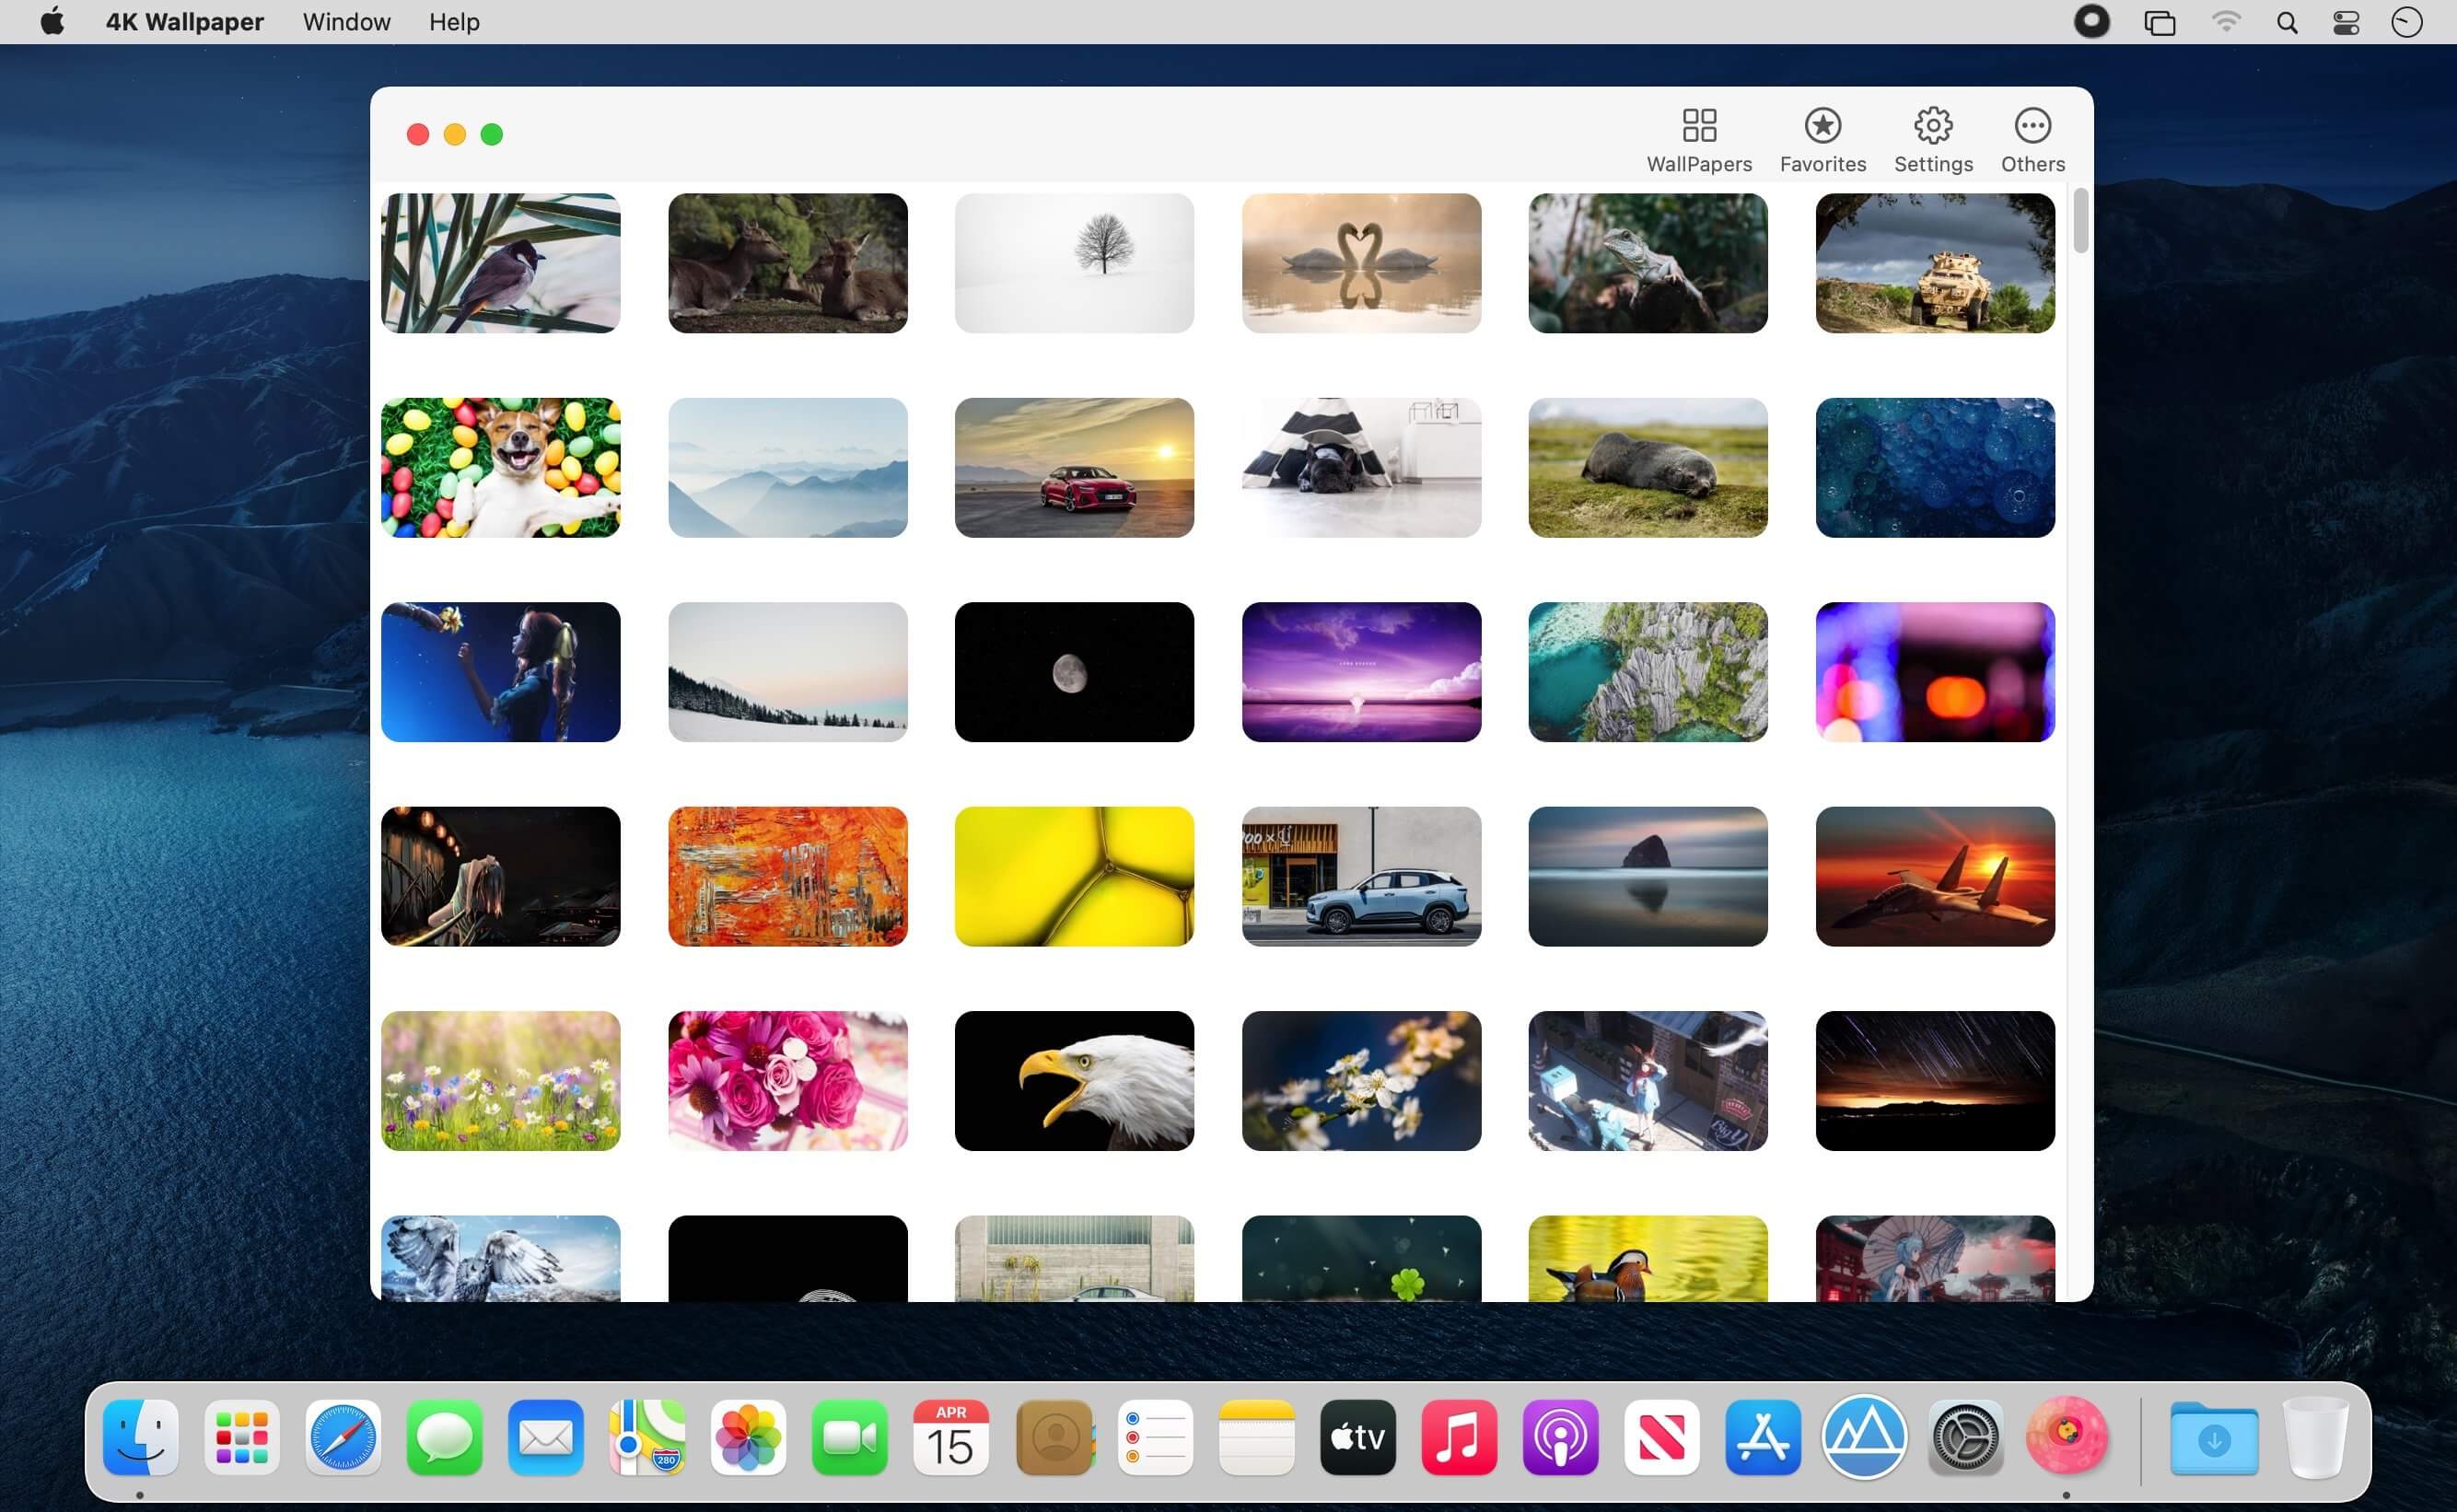Click the Spotlight search icon
This screenshot has height=1512, width=2457.
pyautogui.click(x=2286, y=22)
